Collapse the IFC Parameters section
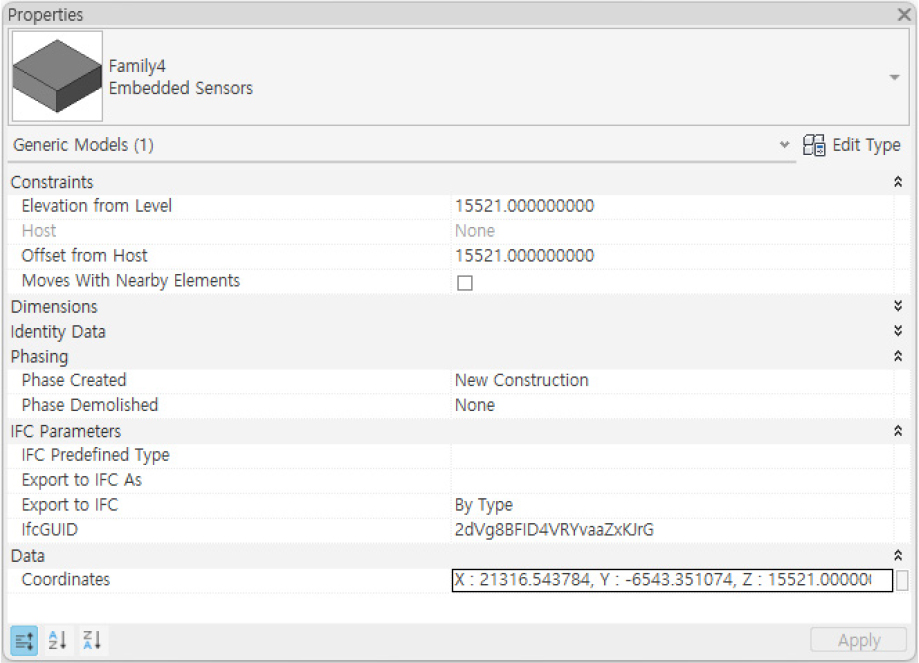 [897, 432]
